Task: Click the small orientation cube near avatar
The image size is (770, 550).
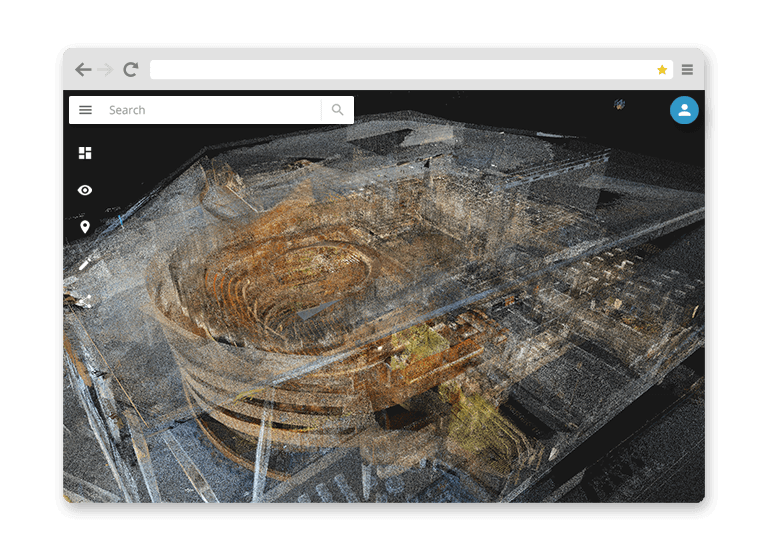Action: pyautogui.click(x=620, y=103)
